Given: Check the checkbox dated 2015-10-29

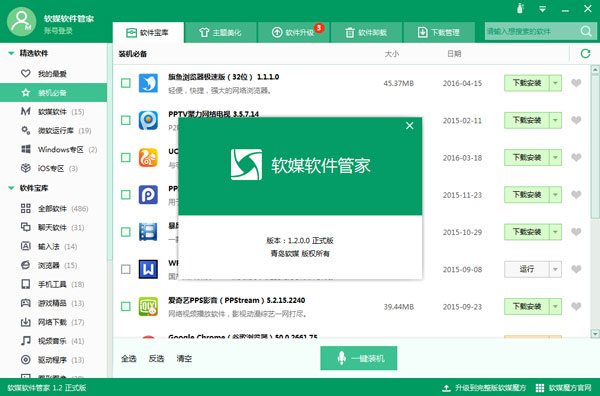Looking at the screenshot, I should click(126, 232).
